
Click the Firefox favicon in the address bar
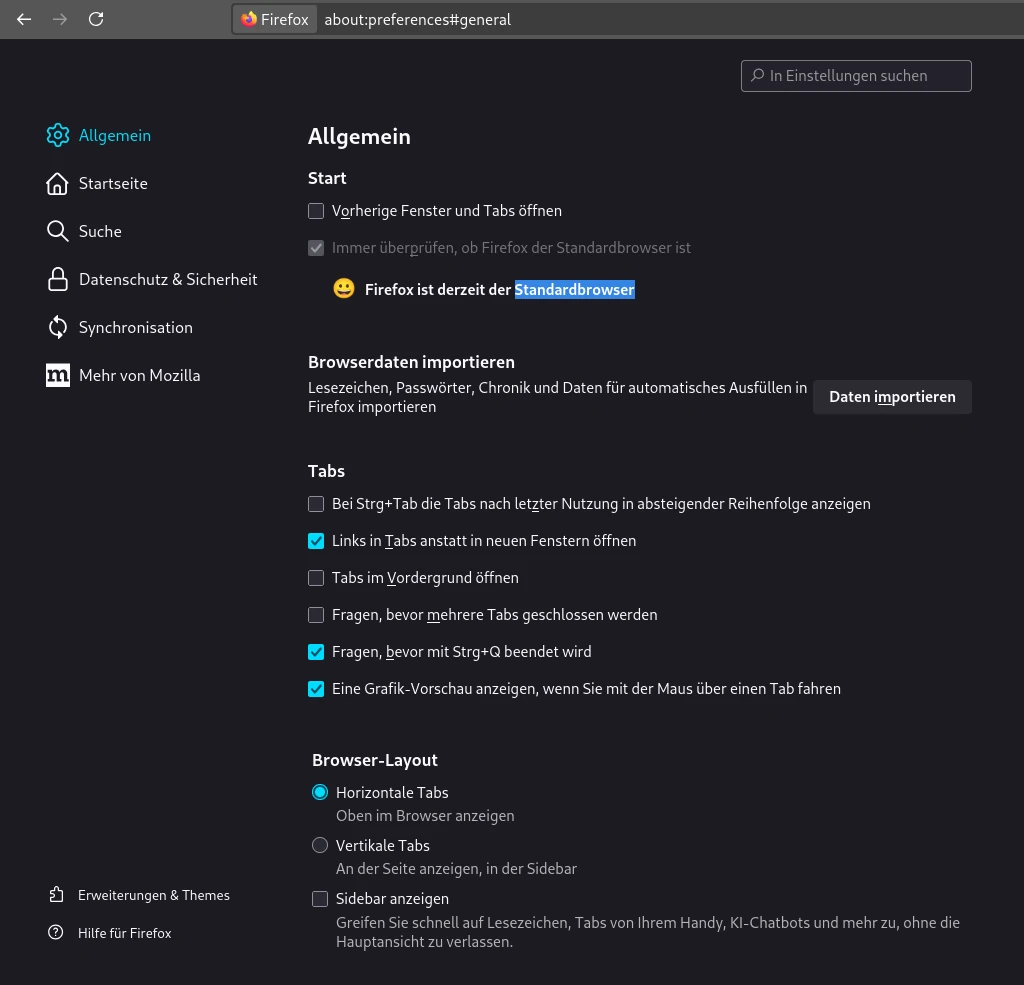[249, 19]
